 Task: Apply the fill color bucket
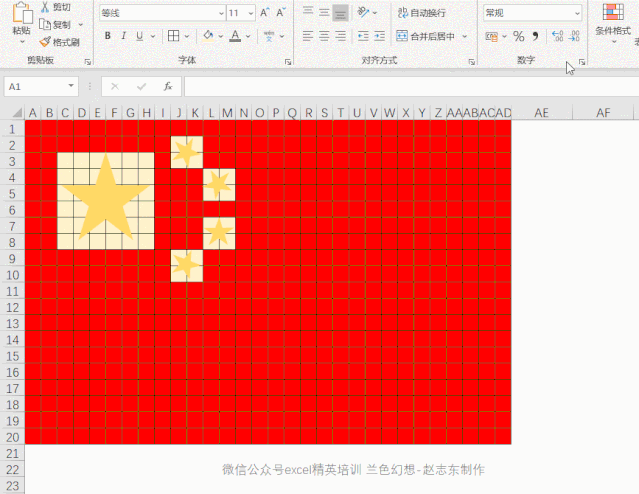click(208, 36)
